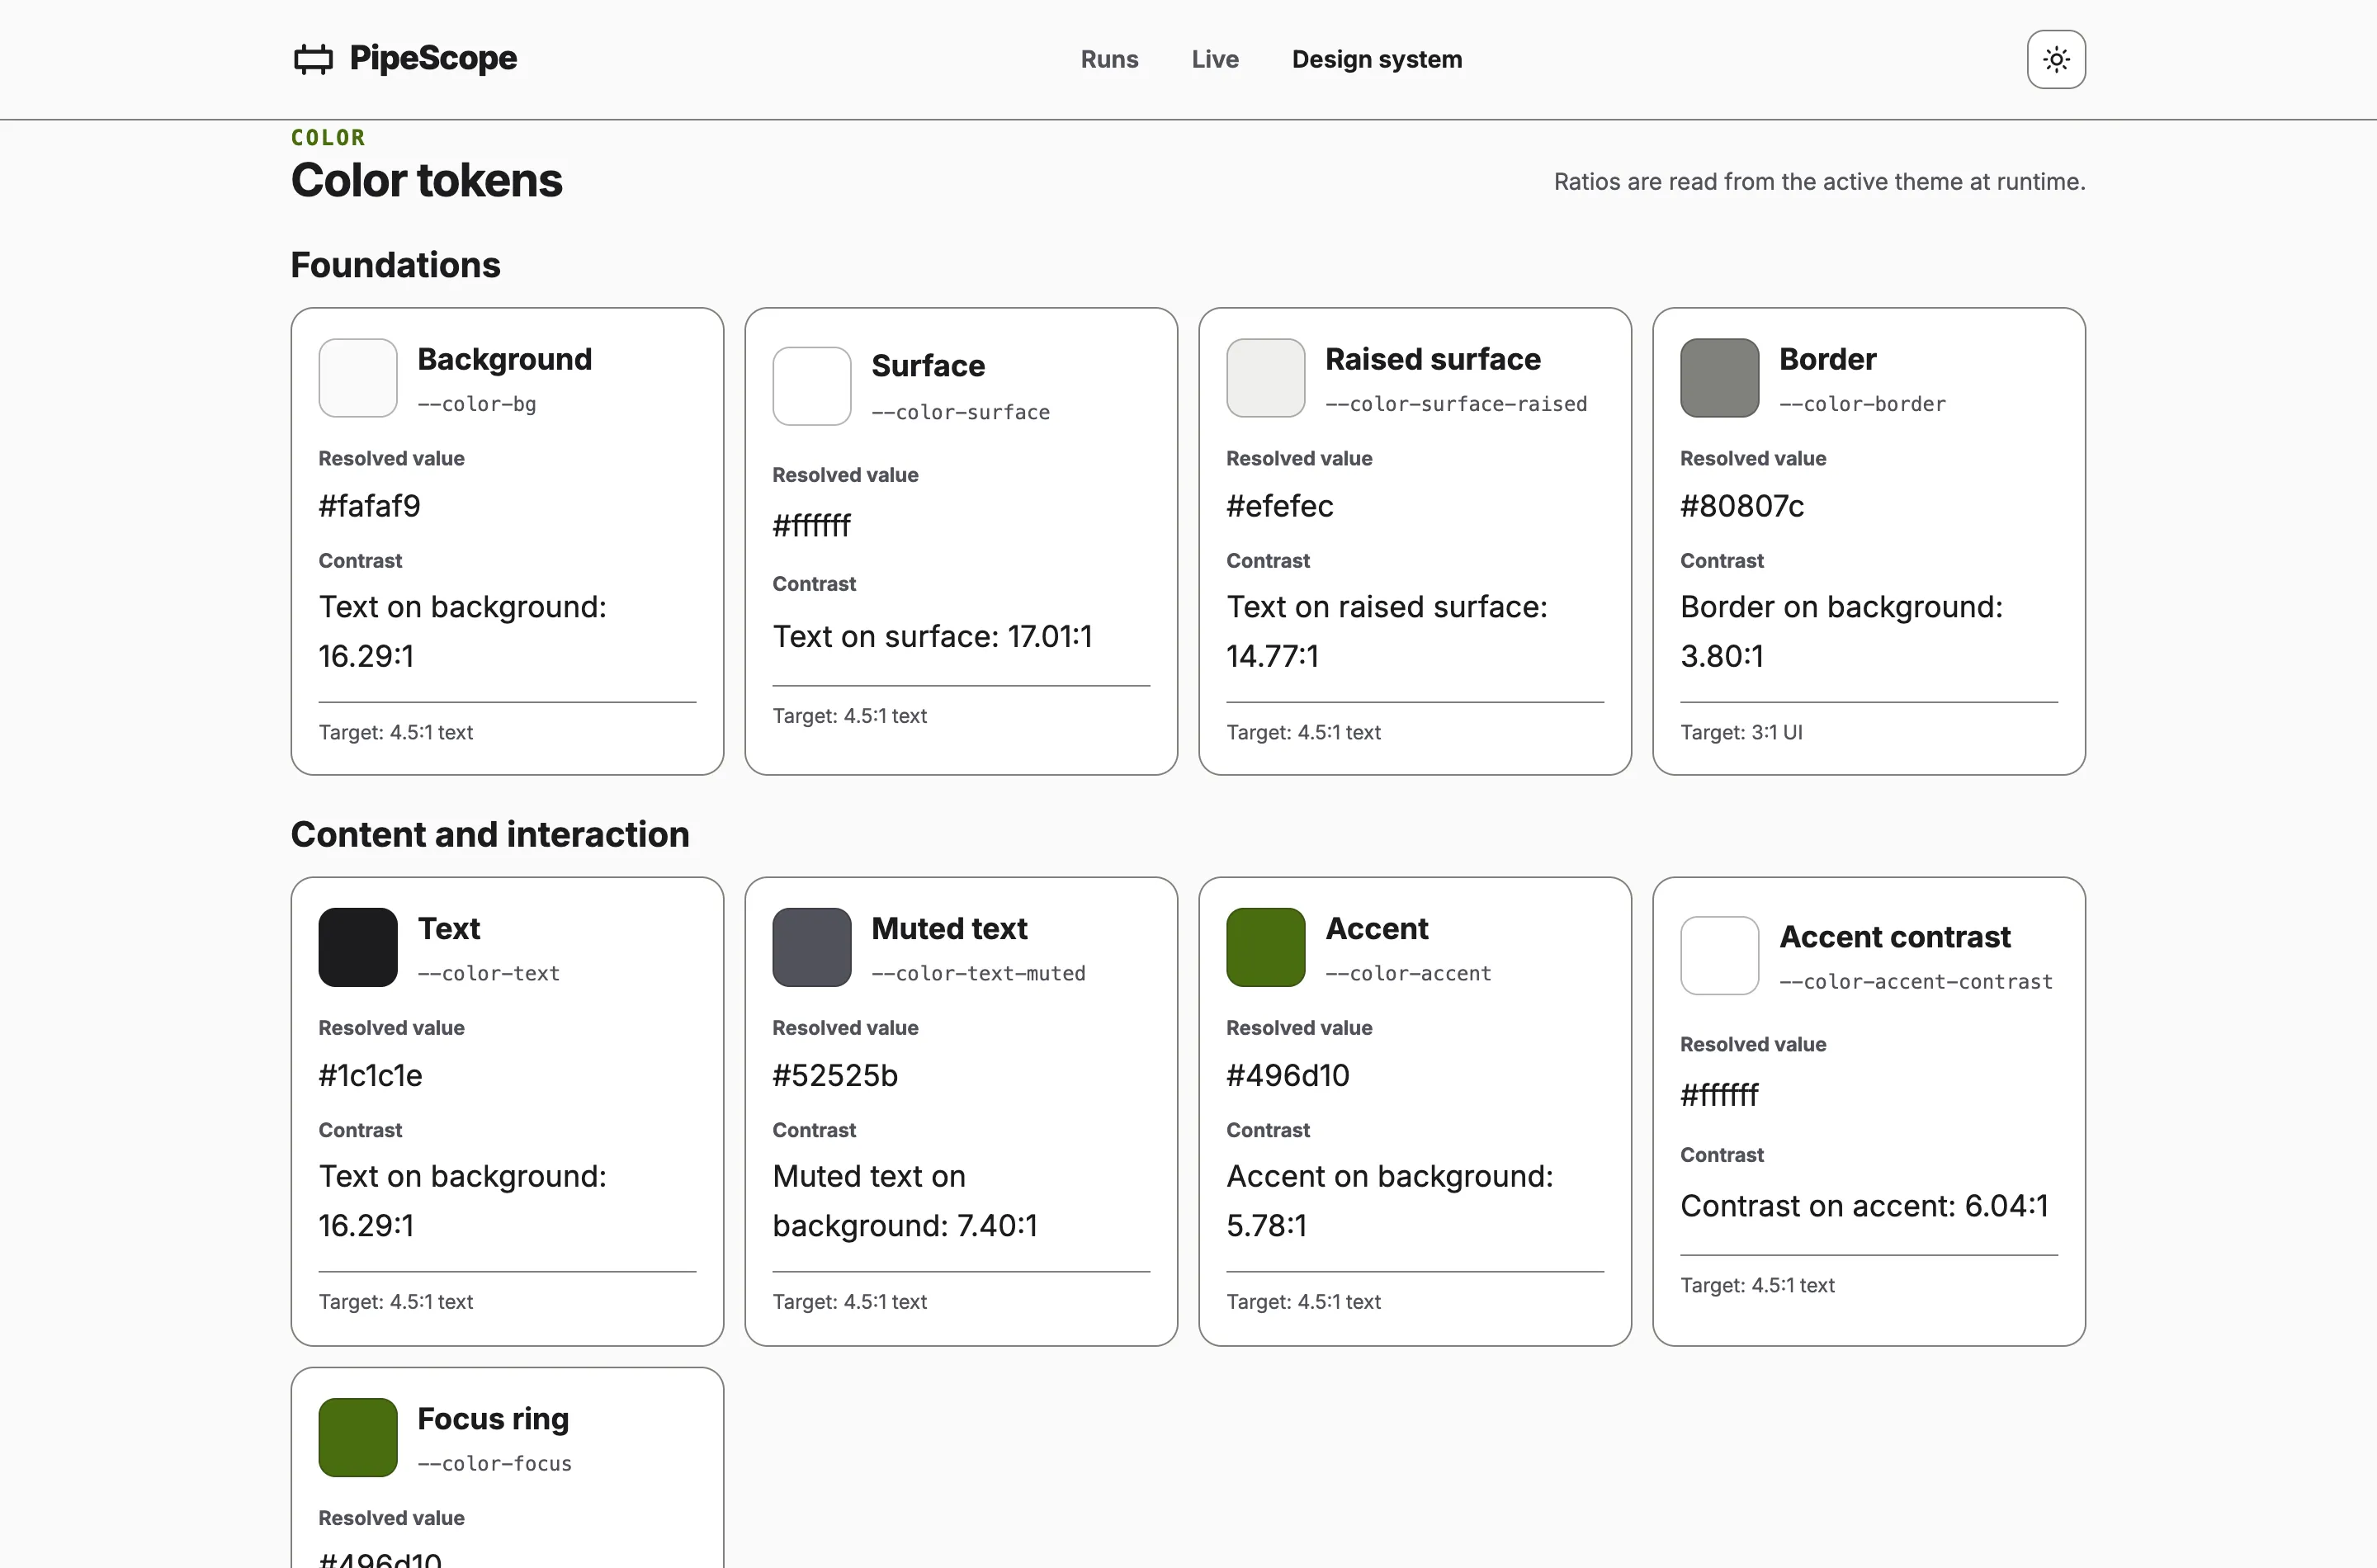Click the '--color-focus' token name

tap(495, 1463)
